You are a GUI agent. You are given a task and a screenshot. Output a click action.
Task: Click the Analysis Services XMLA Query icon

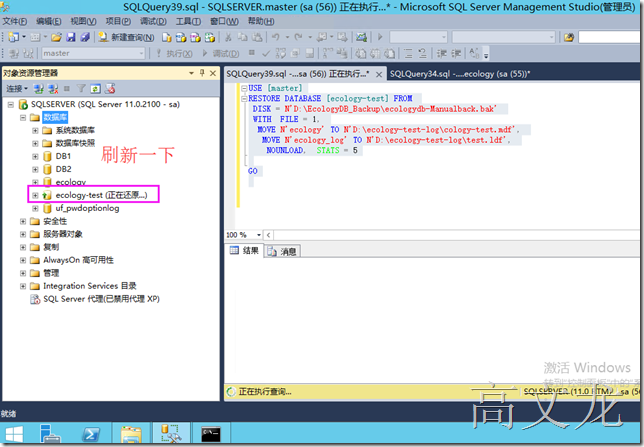click(x=209, y=37)
